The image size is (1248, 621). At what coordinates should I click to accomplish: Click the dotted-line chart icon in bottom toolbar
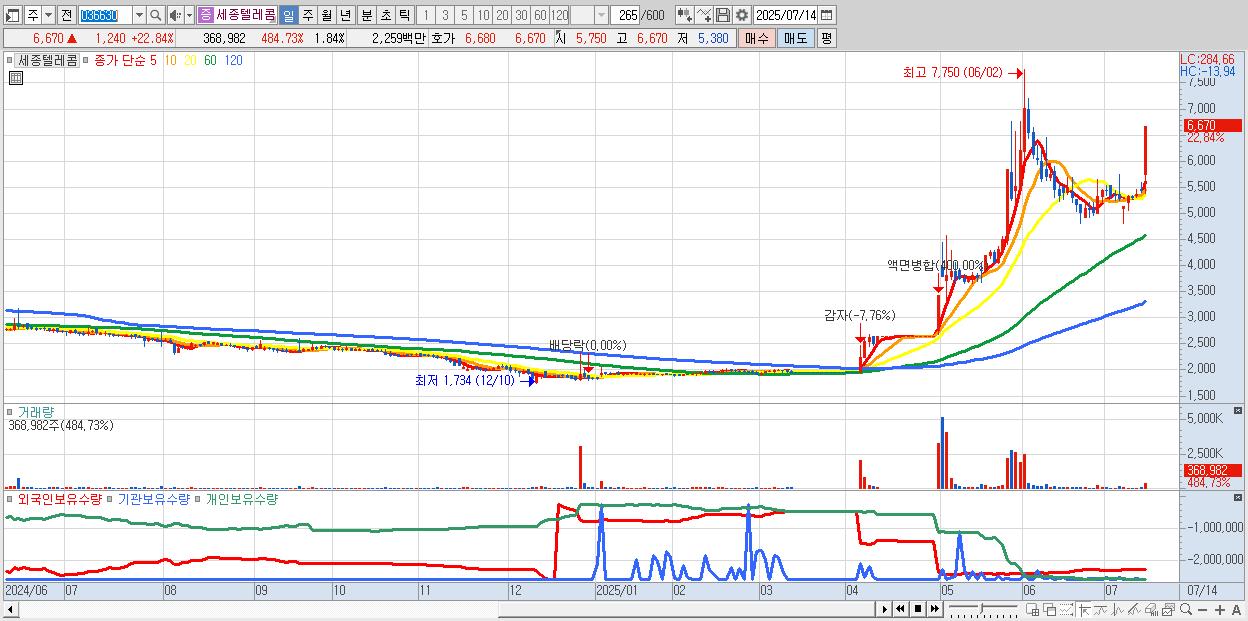(x=1067, y=609)
